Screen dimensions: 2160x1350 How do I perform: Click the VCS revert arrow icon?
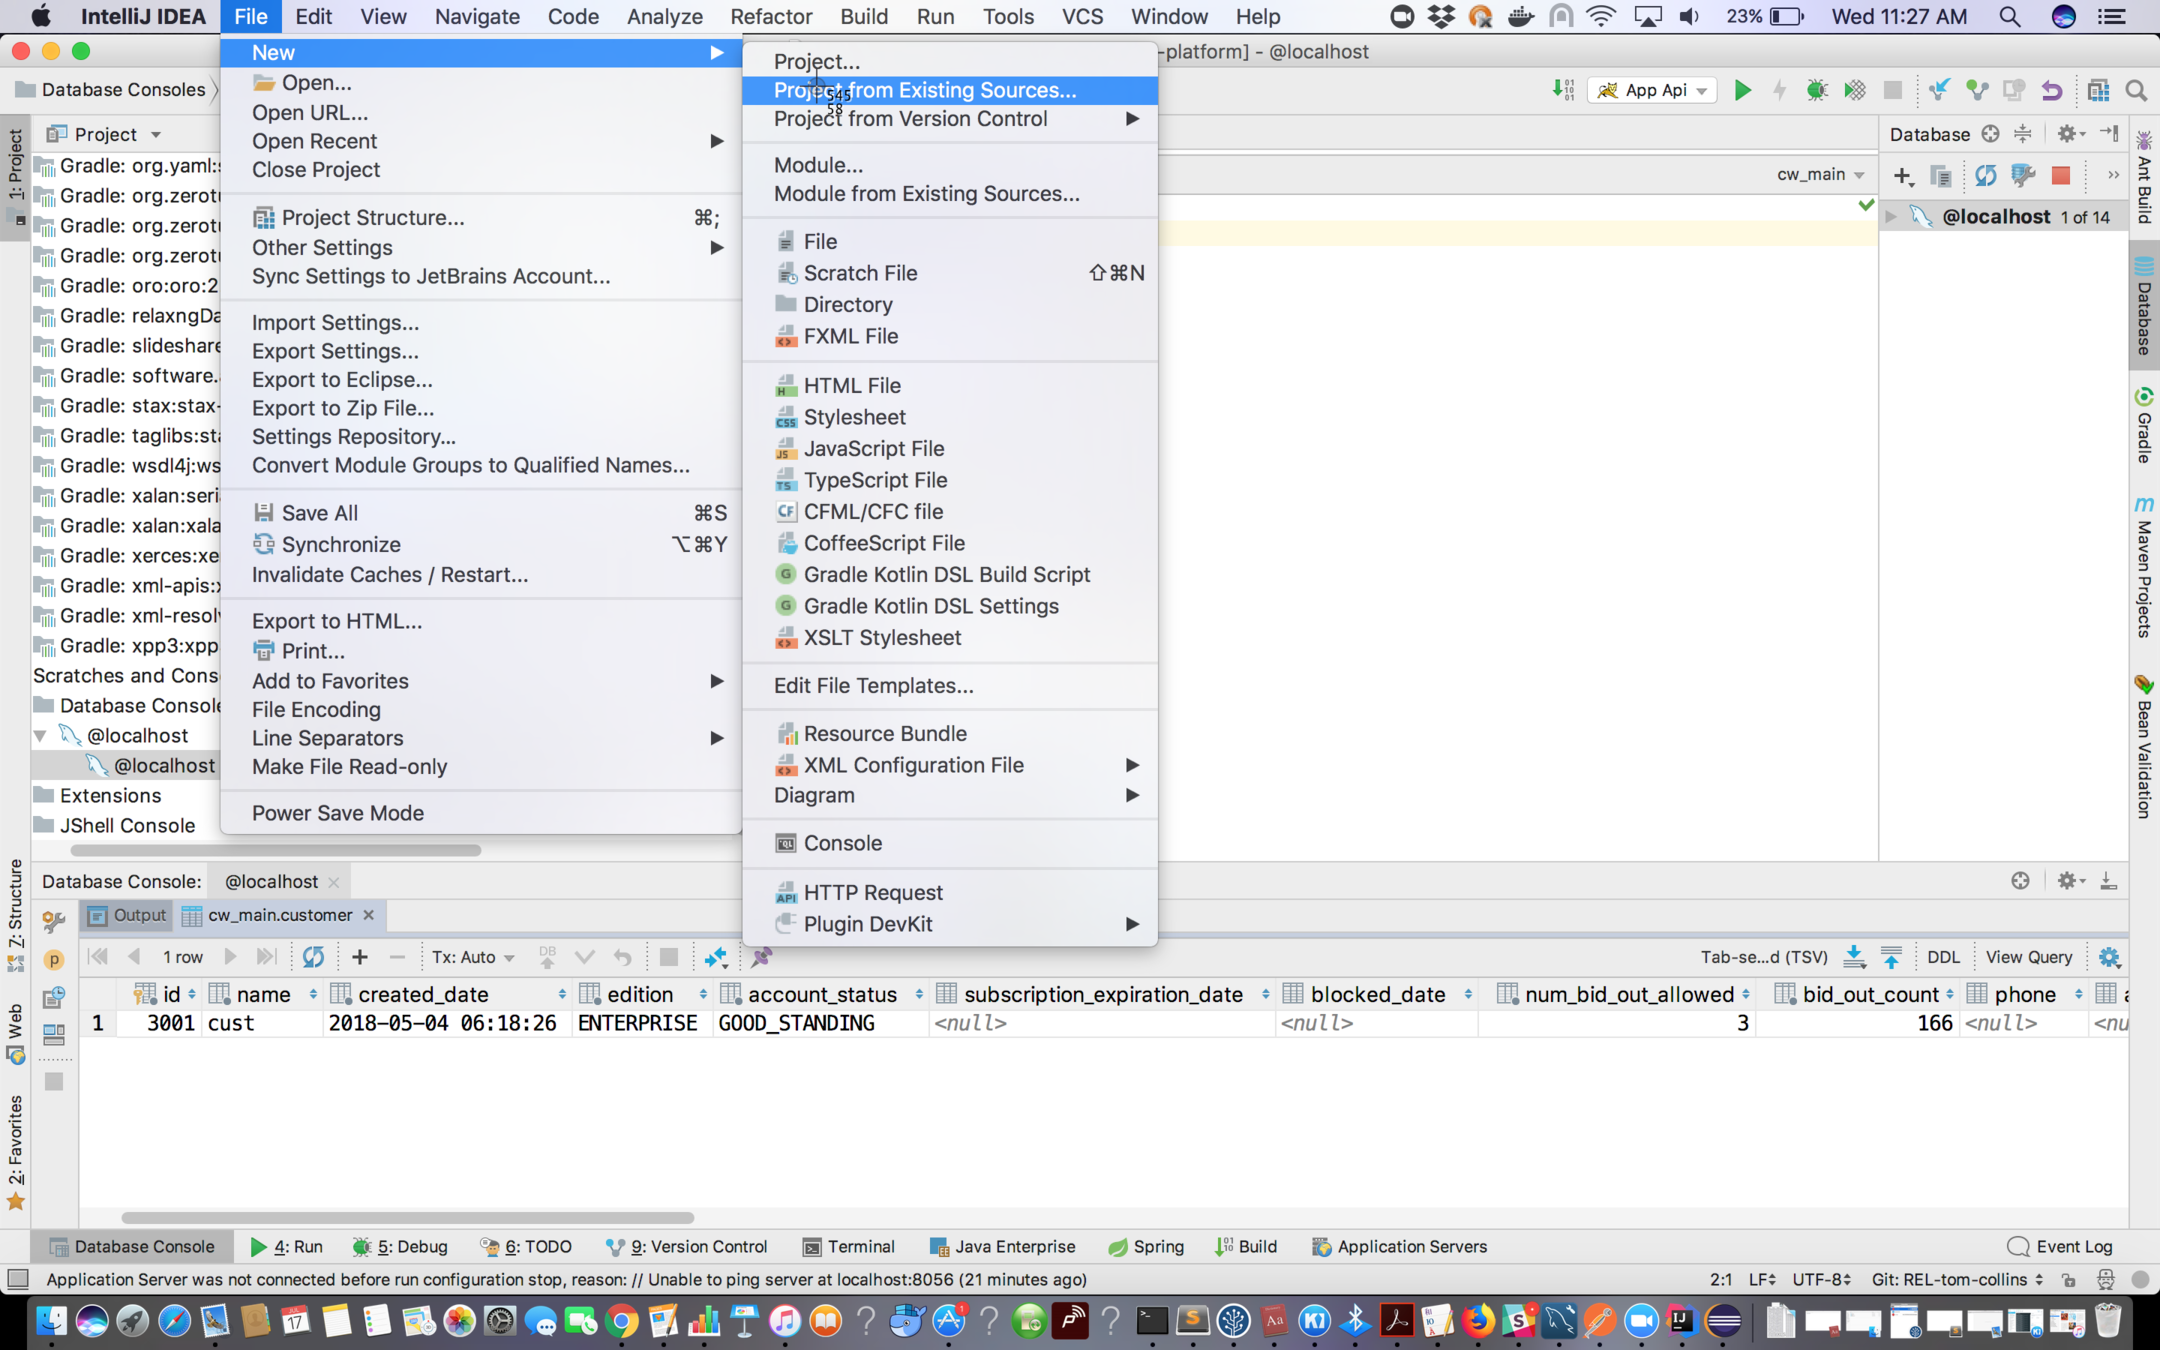coord(2052,90)
